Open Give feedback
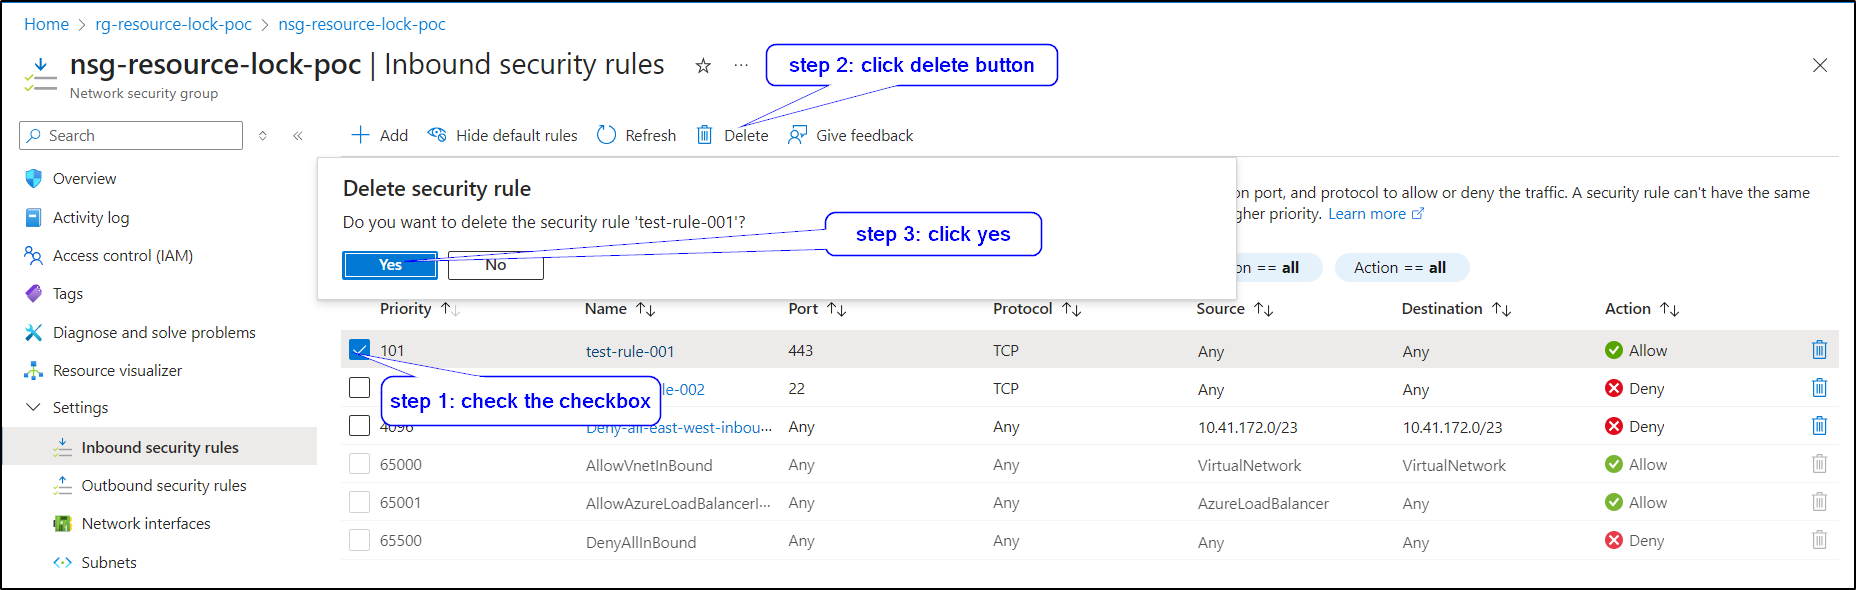 tap(851, 135)
